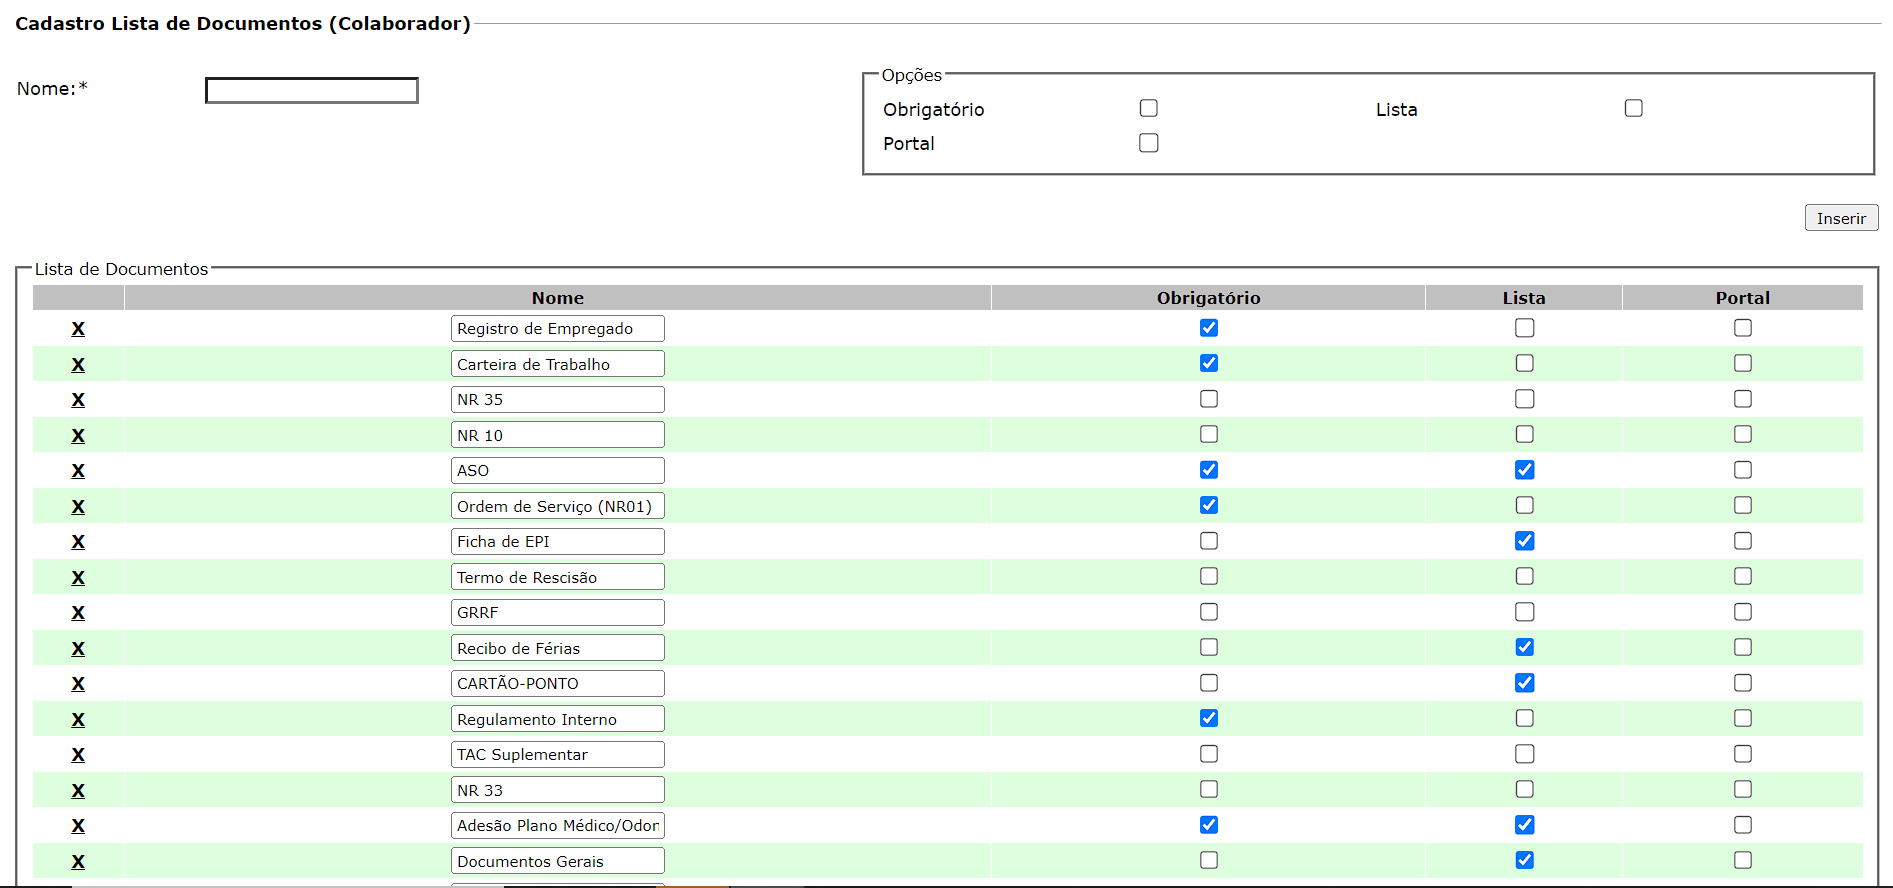This screenshot has height=888, width=1893.
Task: Remove the Ficha de EPI entry
Action: point(78,542)
